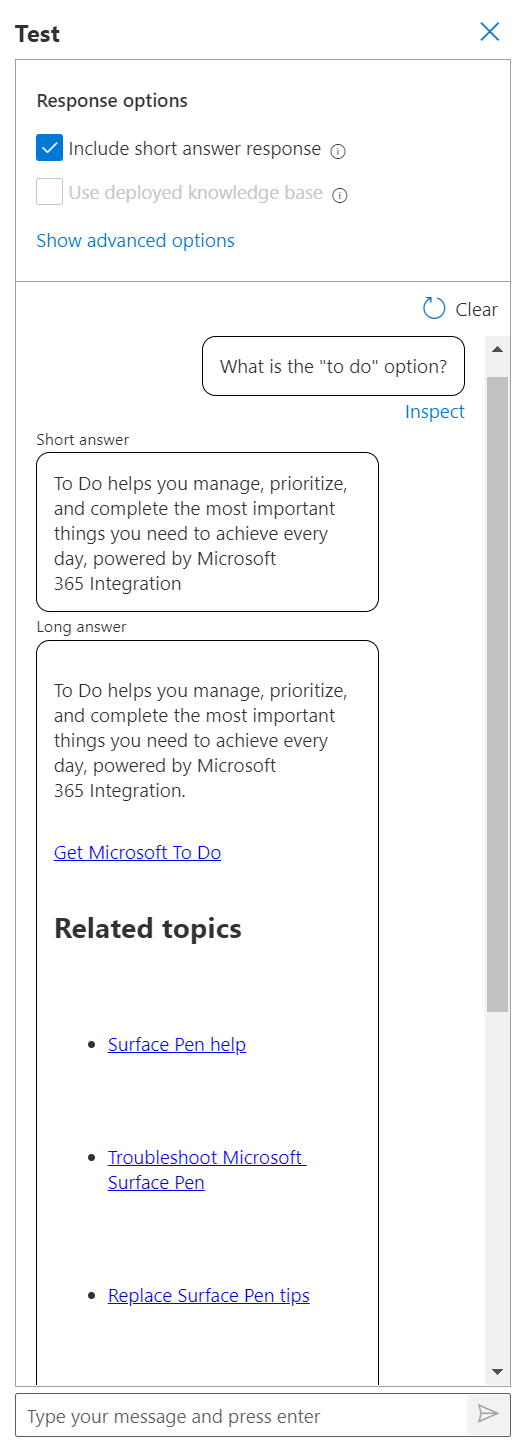Click the chat scrollbar thumb

(x=497, y=694)
